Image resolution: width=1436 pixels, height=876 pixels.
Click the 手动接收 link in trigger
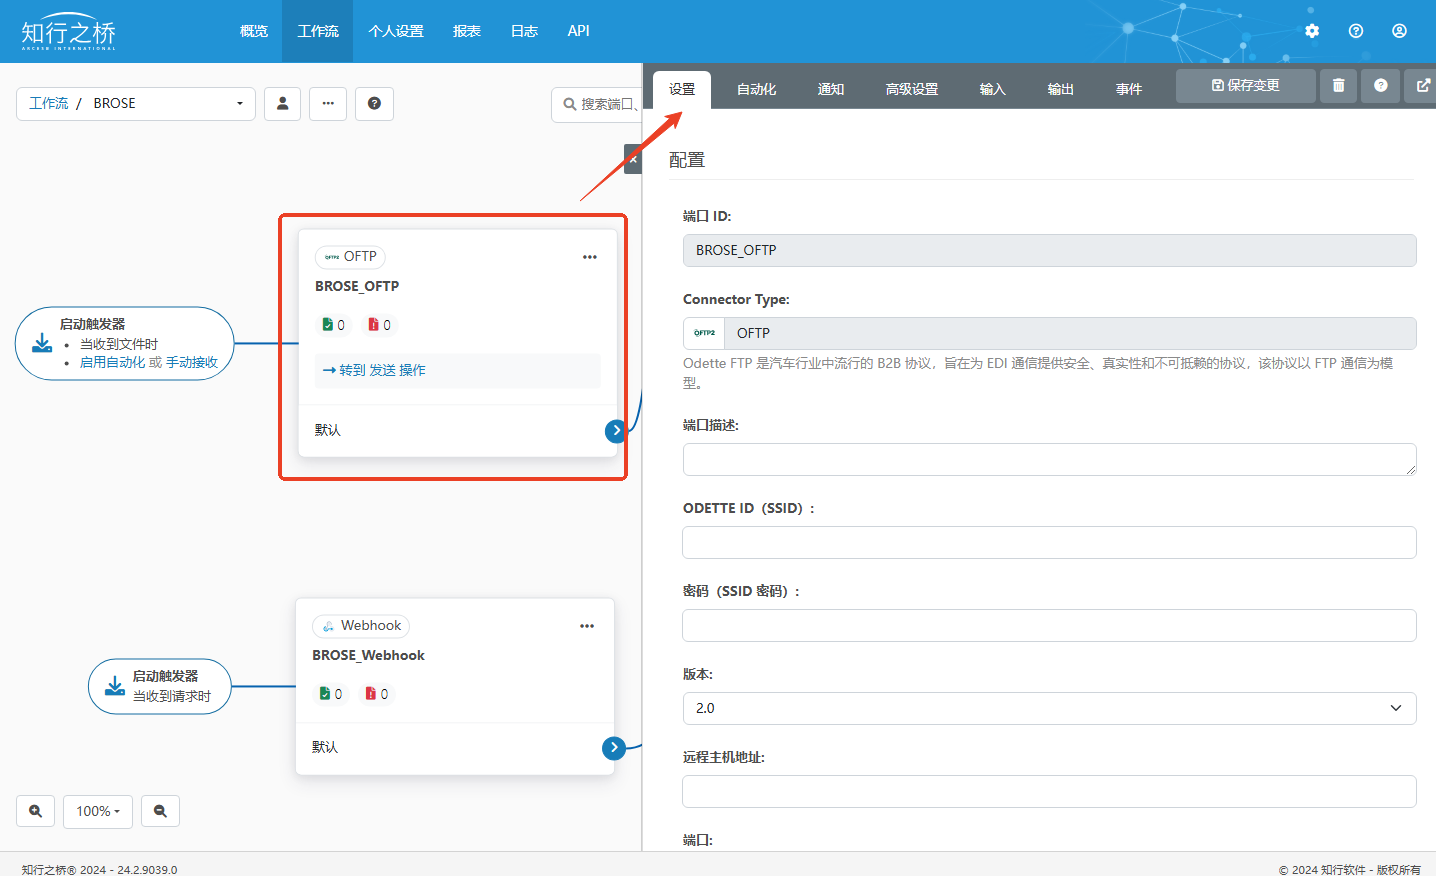192,362
